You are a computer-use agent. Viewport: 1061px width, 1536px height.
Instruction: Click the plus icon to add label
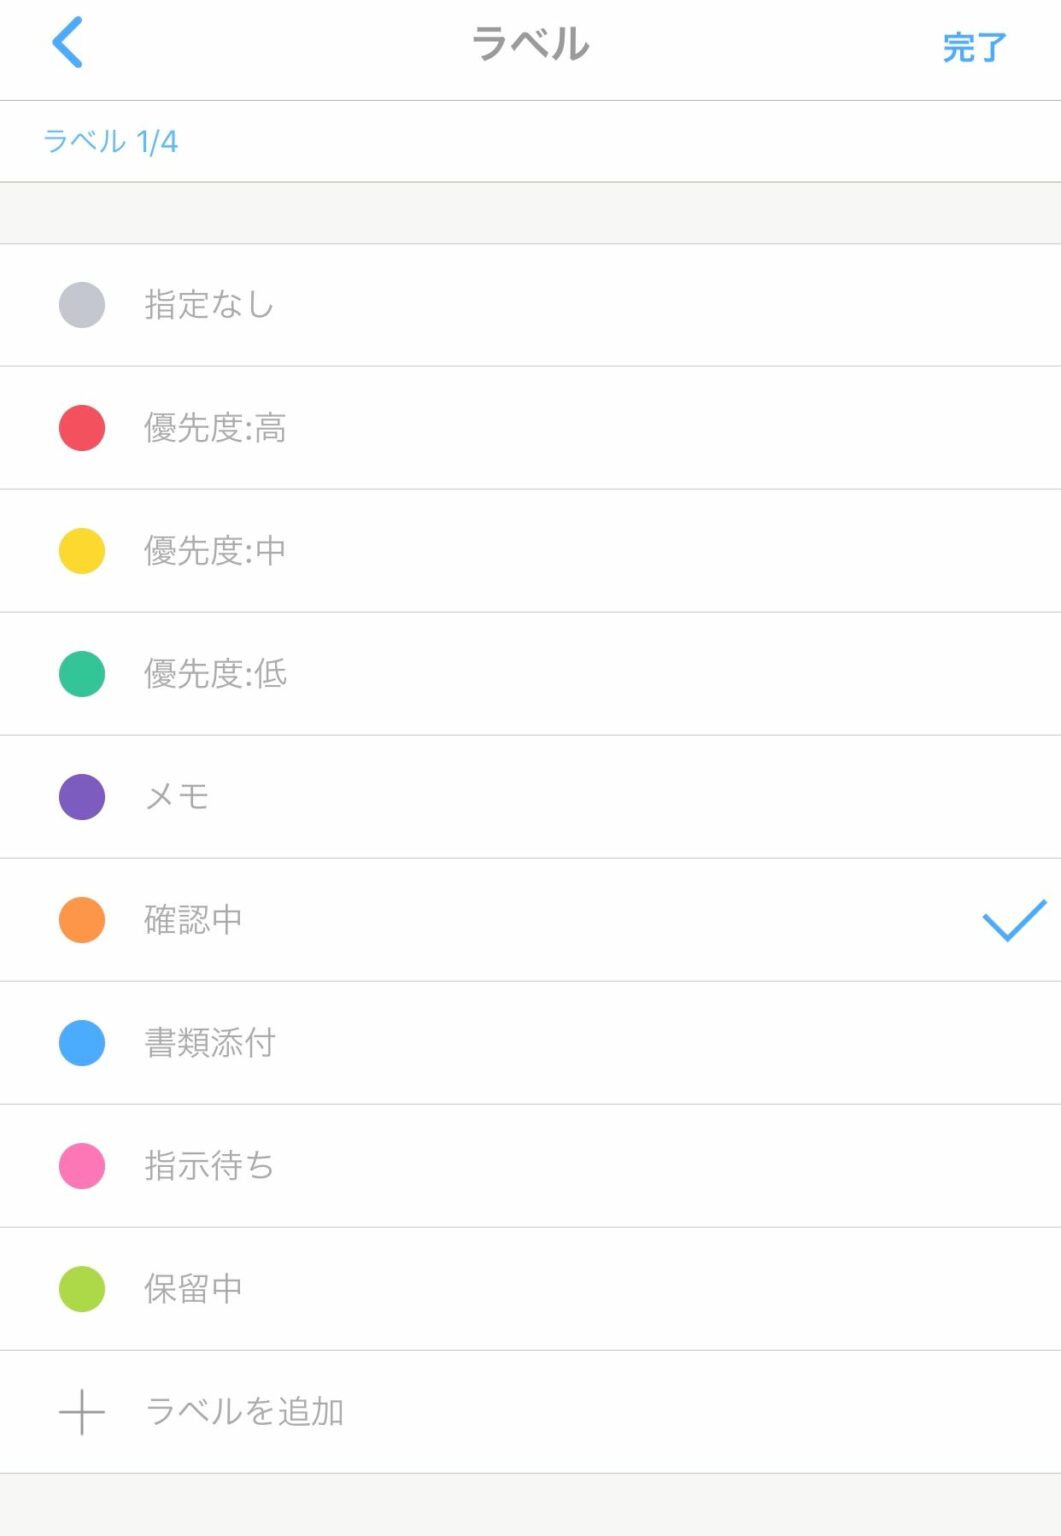[x=82, y=1412]
